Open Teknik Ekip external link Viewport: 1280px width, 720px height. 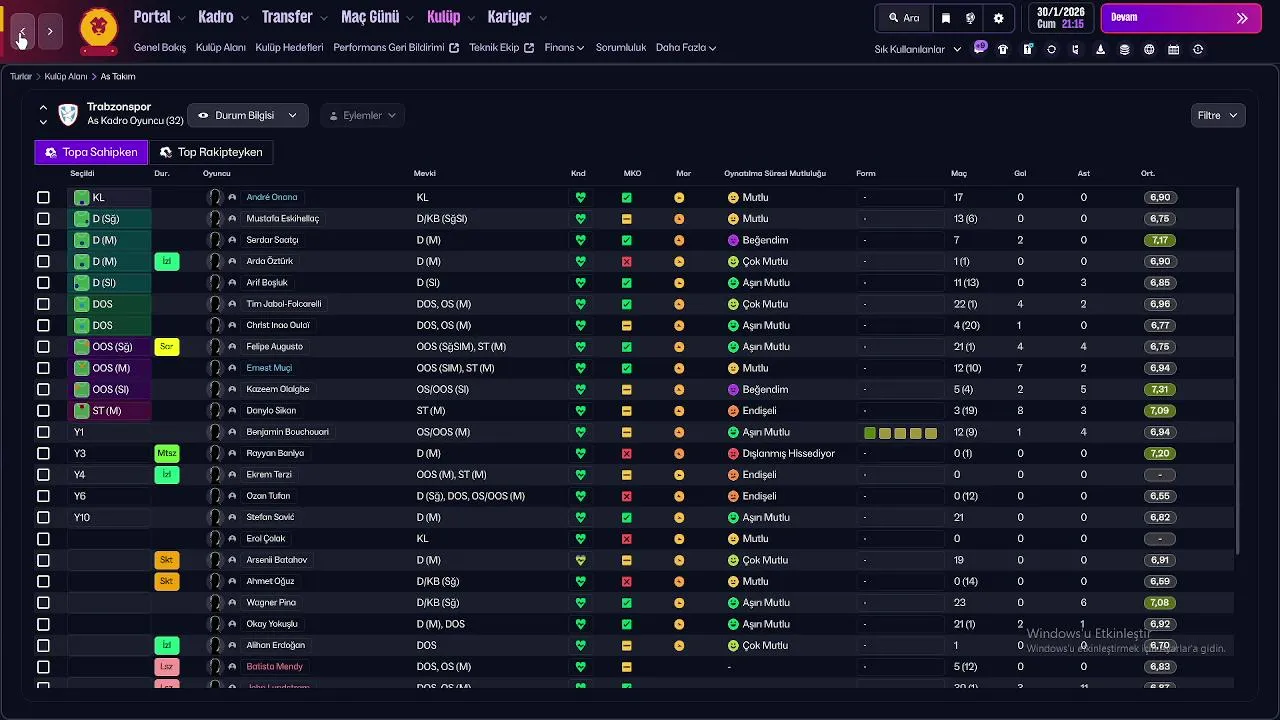point(502,47)
